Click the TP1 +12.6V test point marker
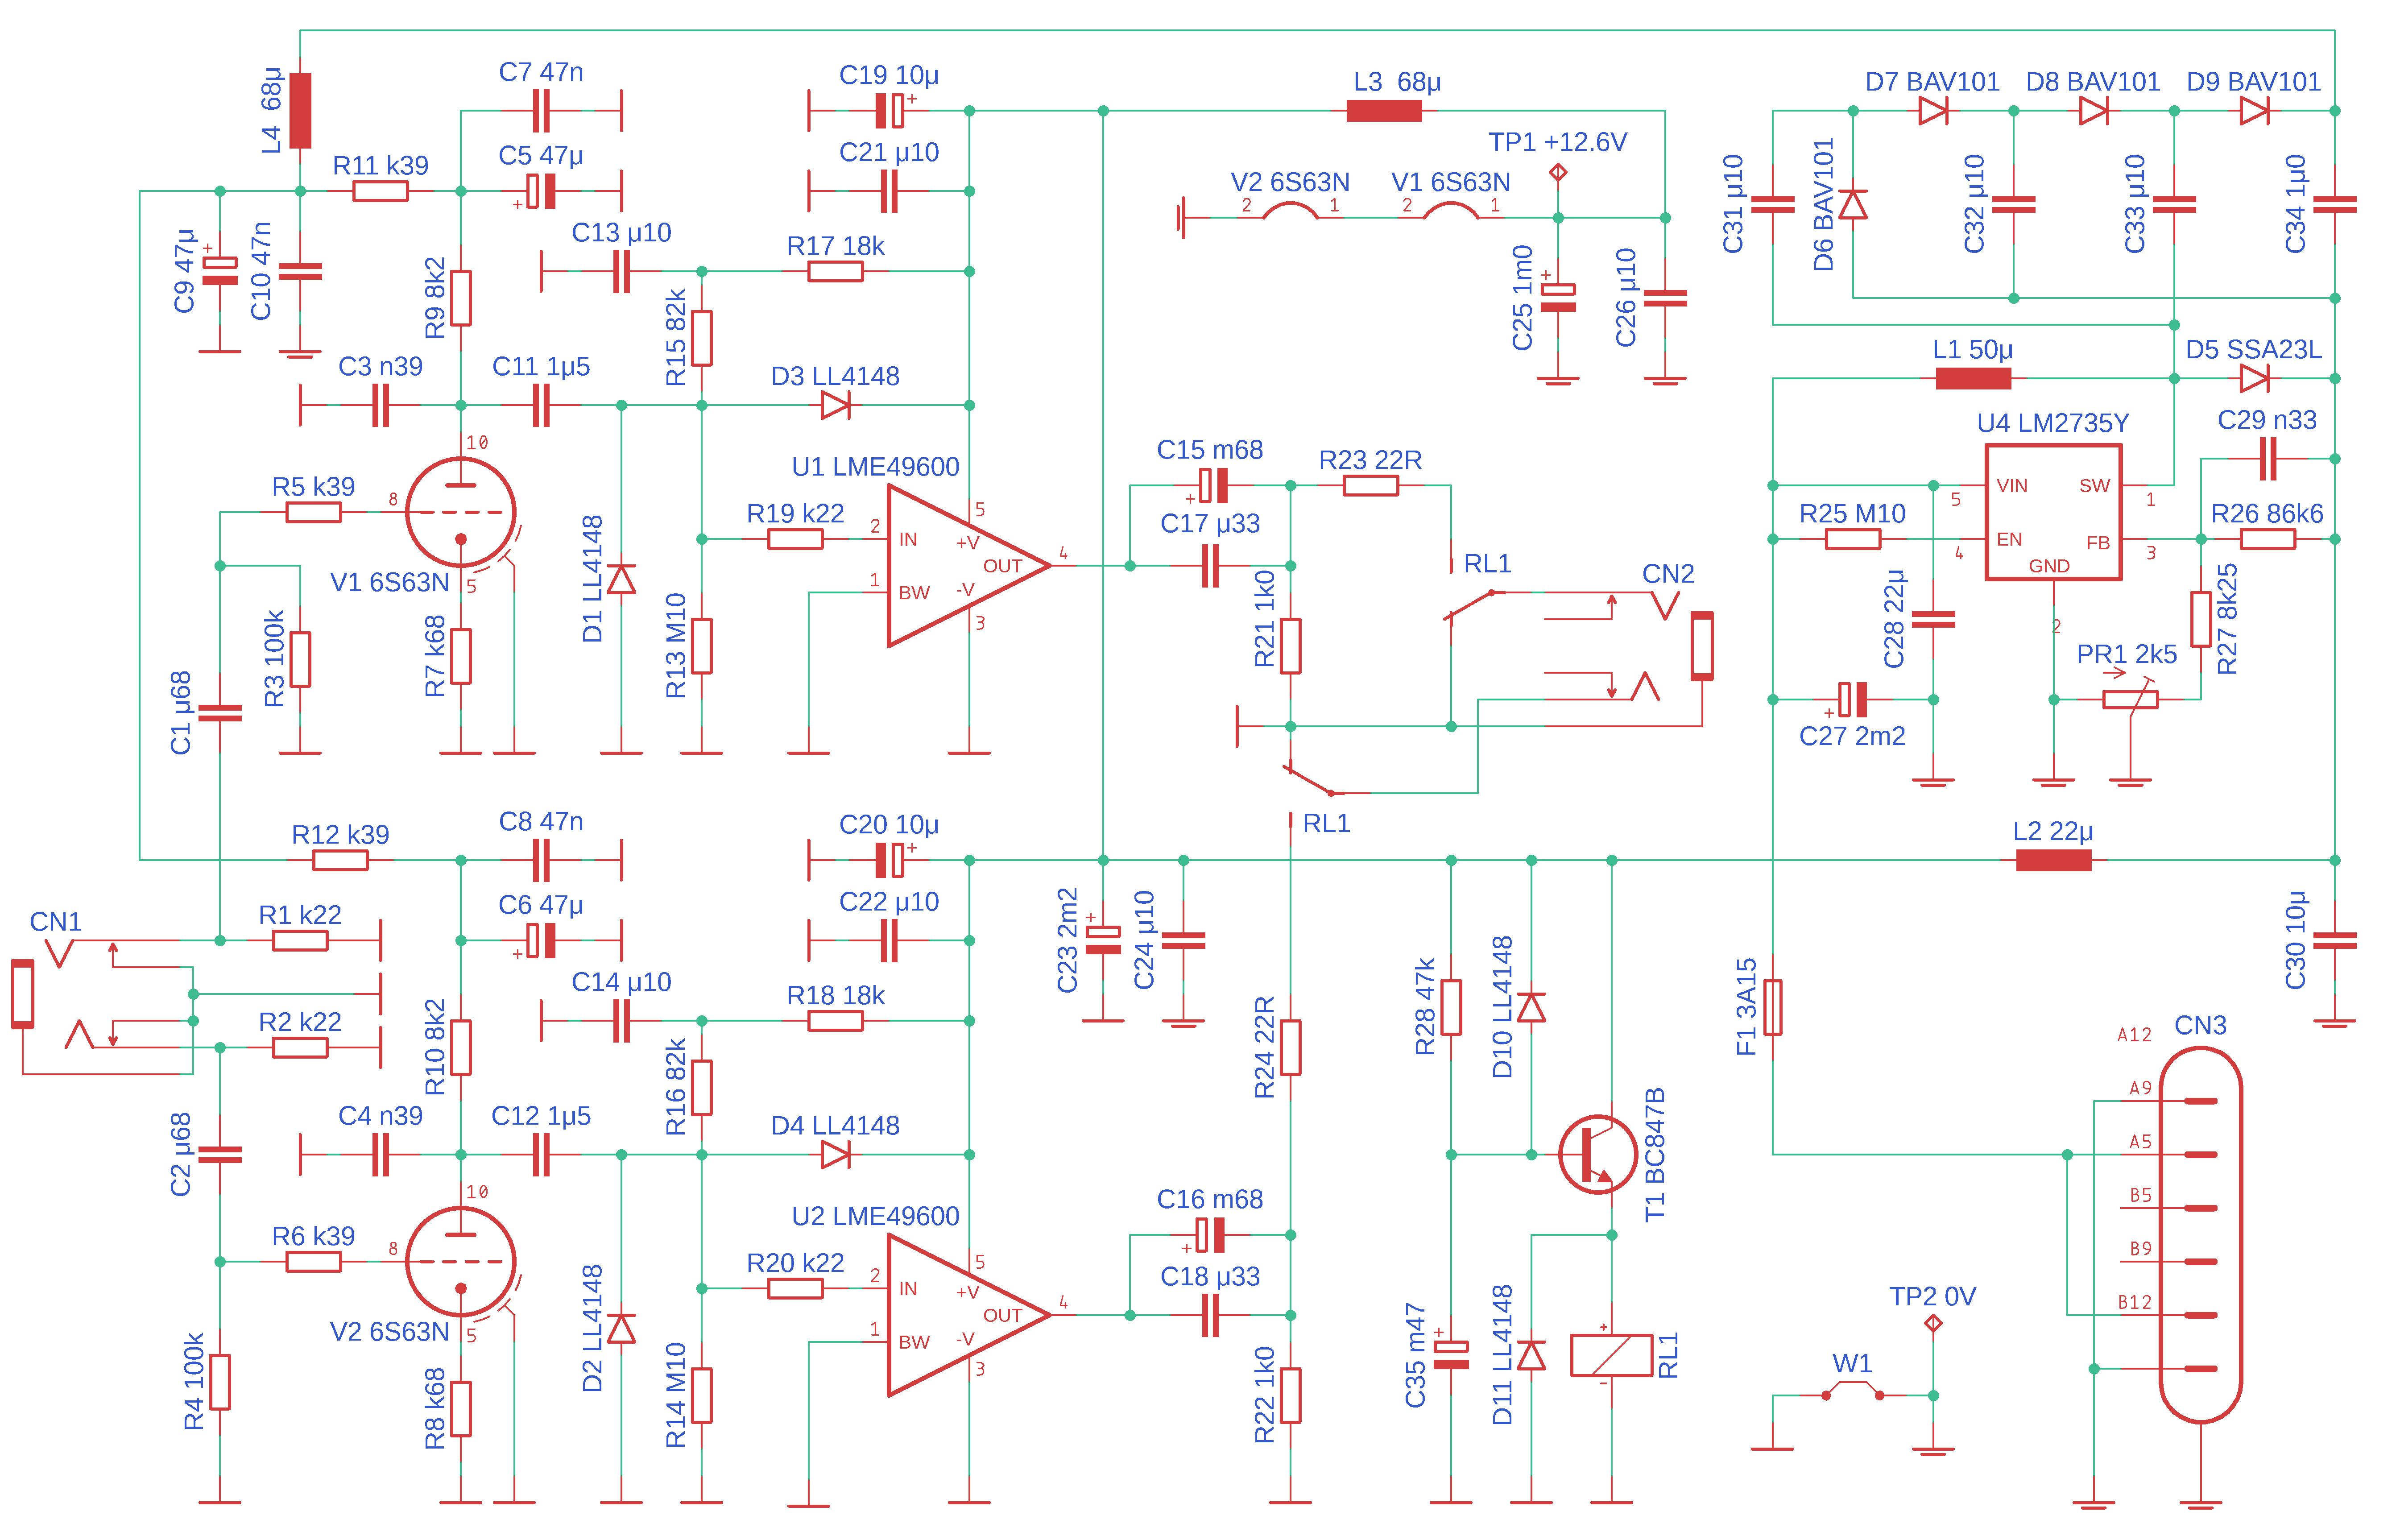2400x1540 pixels. click(x=1558, y=172)
